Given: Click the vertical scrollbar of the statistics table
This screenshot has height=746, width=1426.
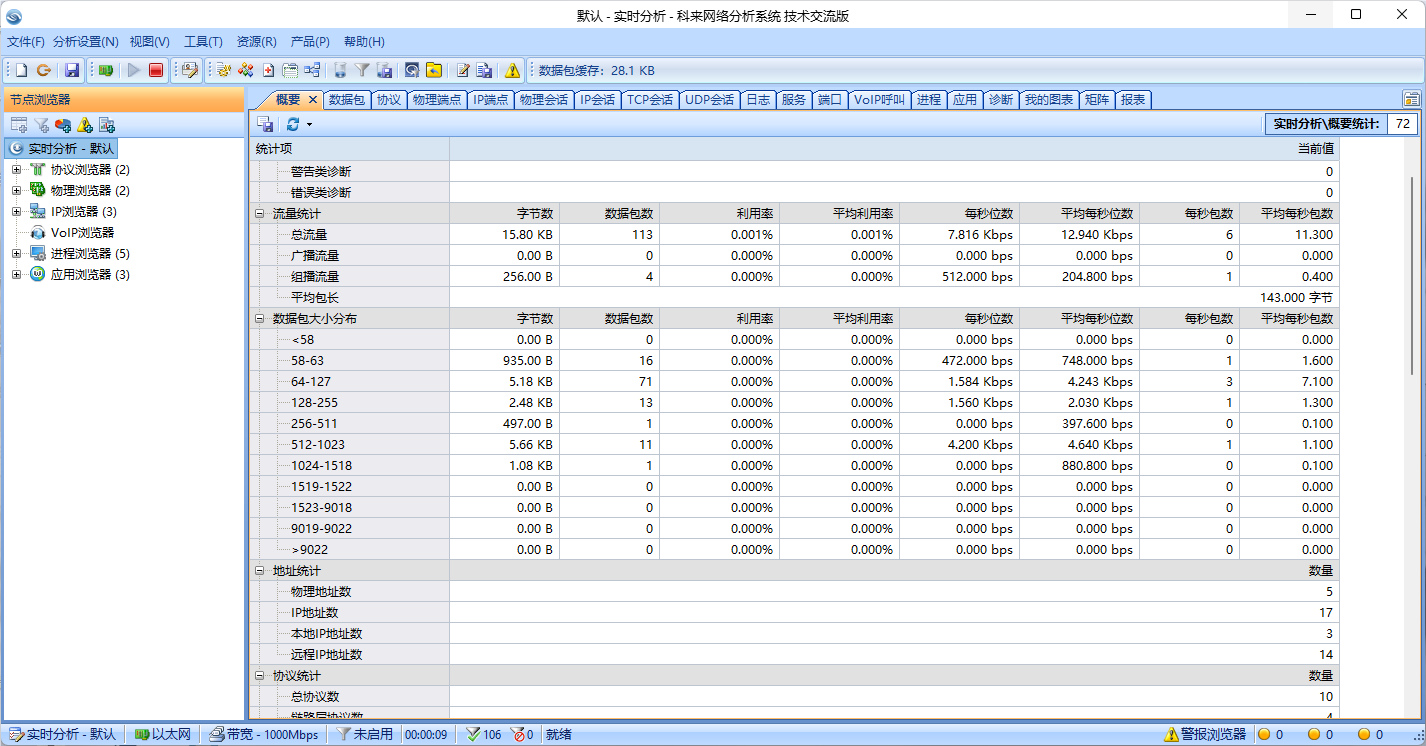Looking at the screenshot, I should click(x=1411, y=275).
